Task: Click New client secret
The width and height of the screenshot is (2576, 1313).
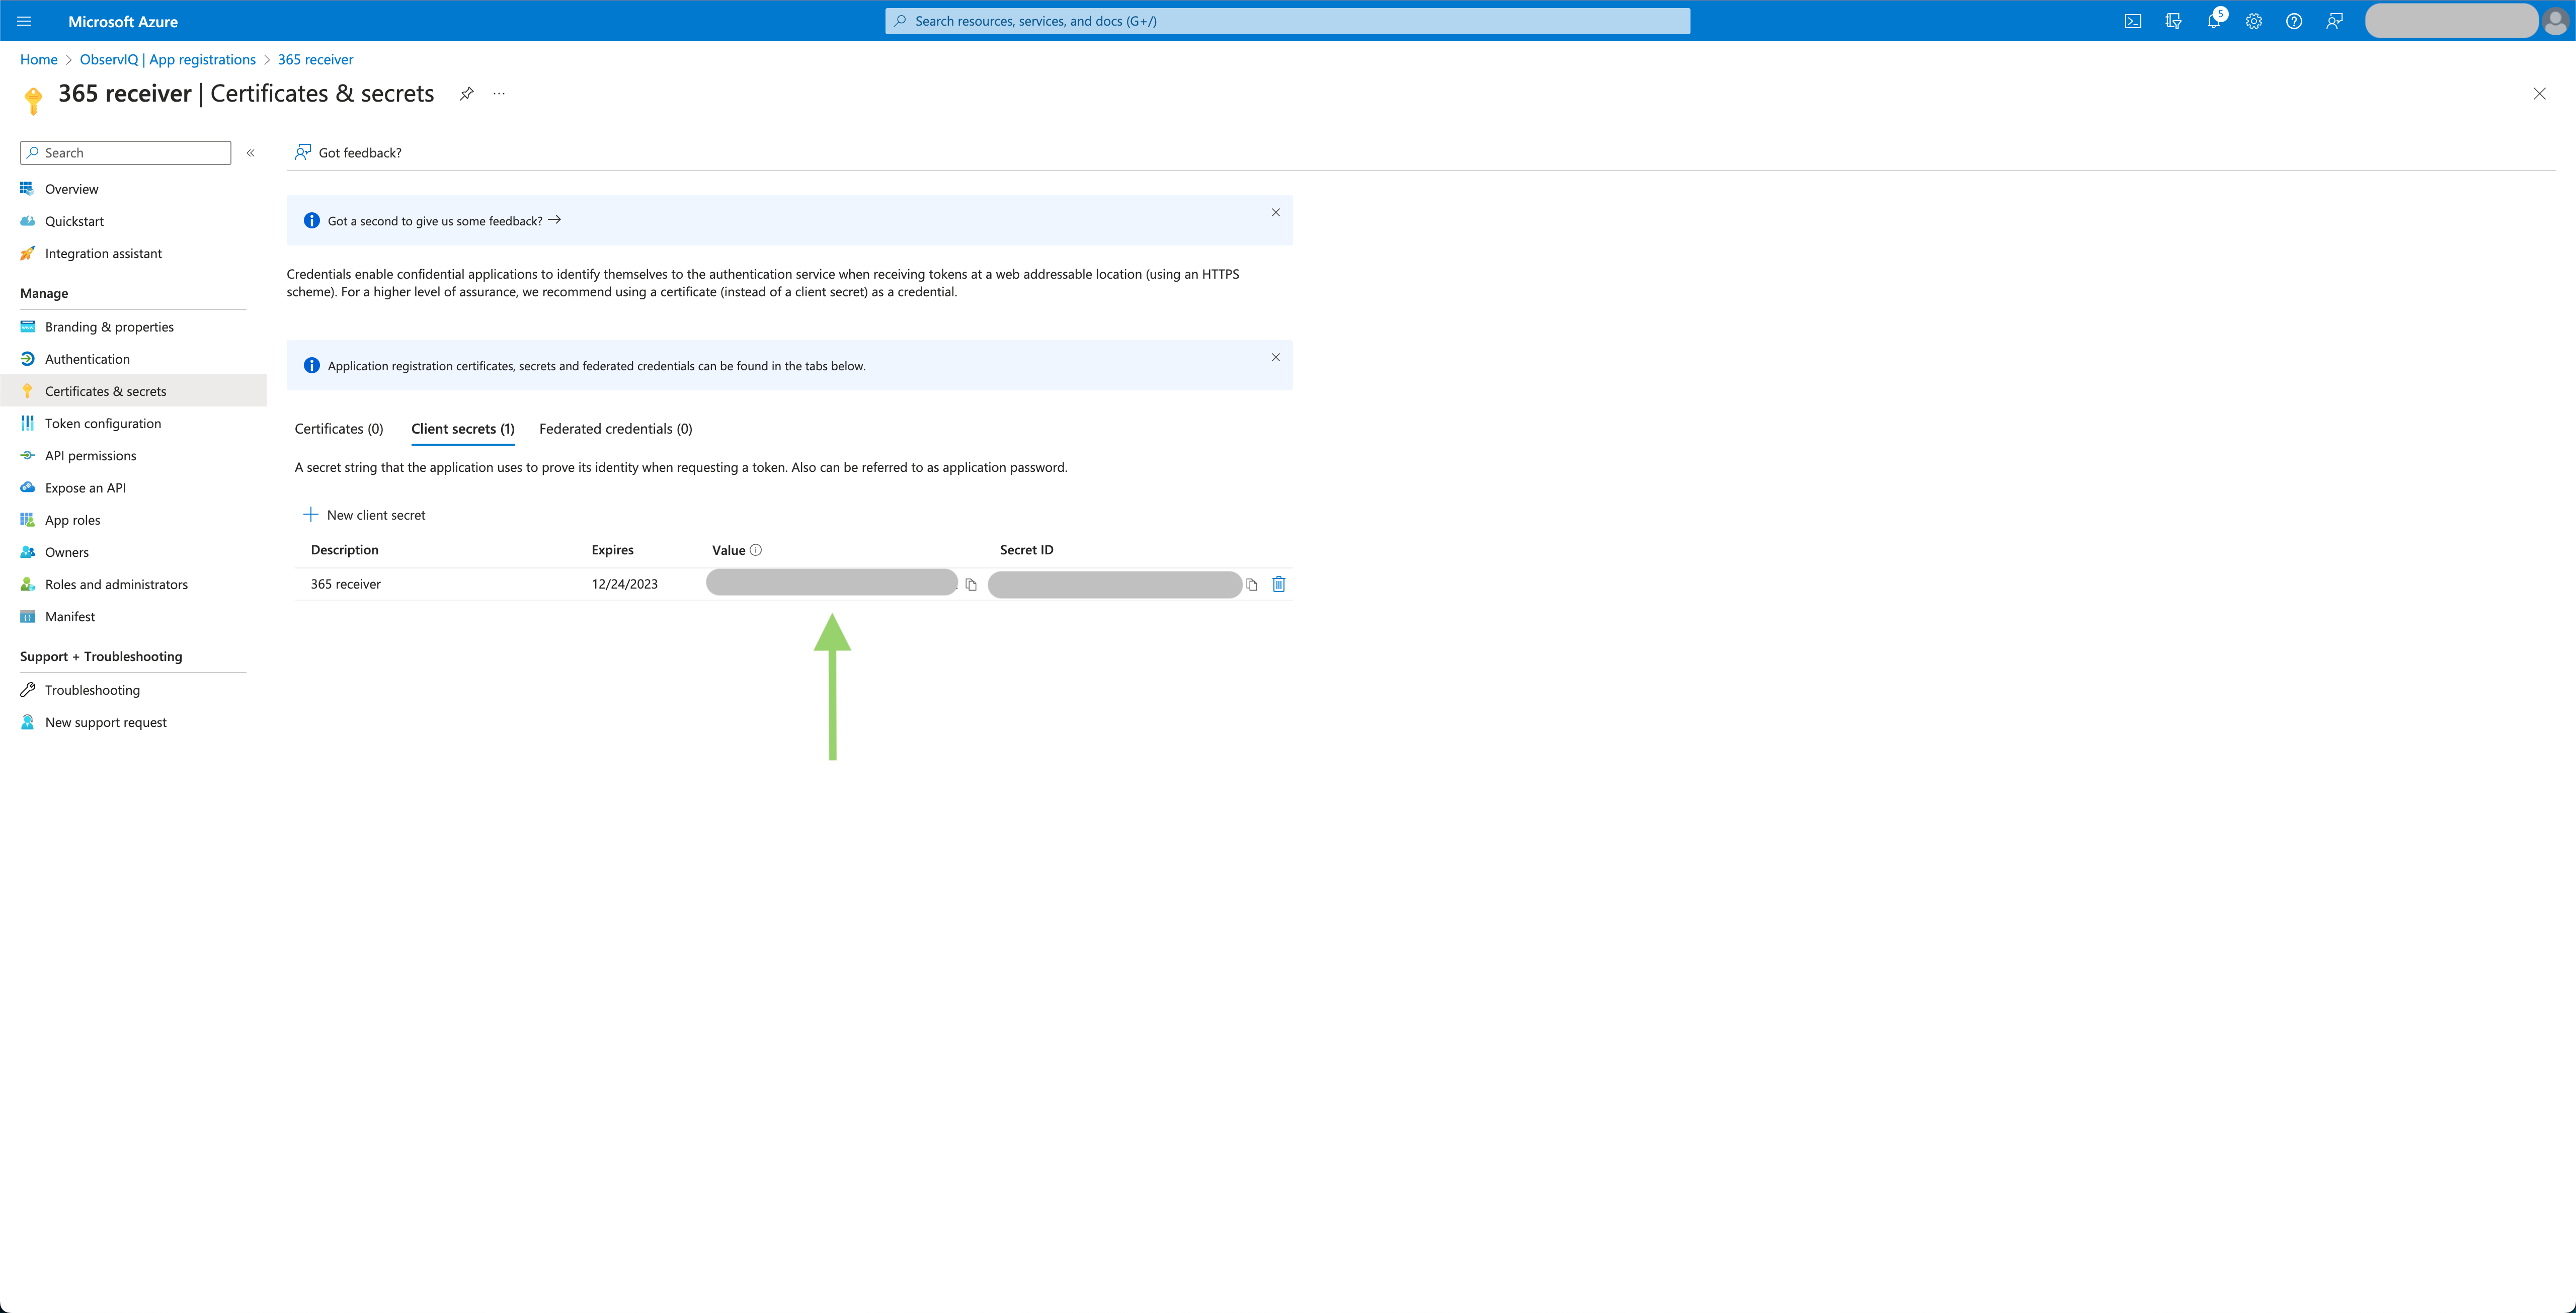Action: [364, 515]
